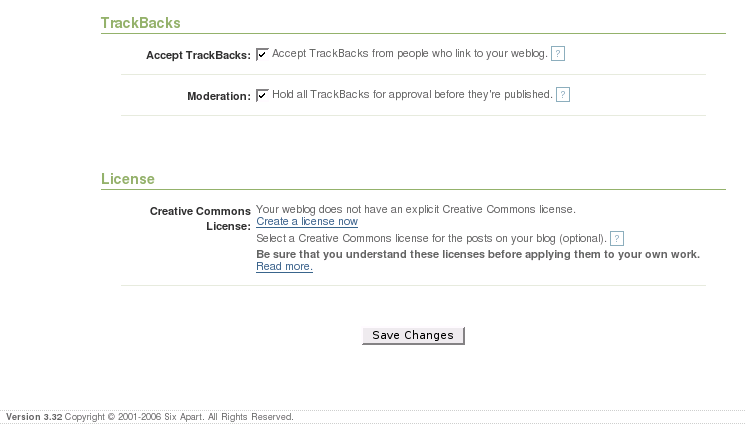The width and height of the screenshot is (746, 432).
Task: Click the TrackBacks section heading
Action: click(x=140, y=23)
